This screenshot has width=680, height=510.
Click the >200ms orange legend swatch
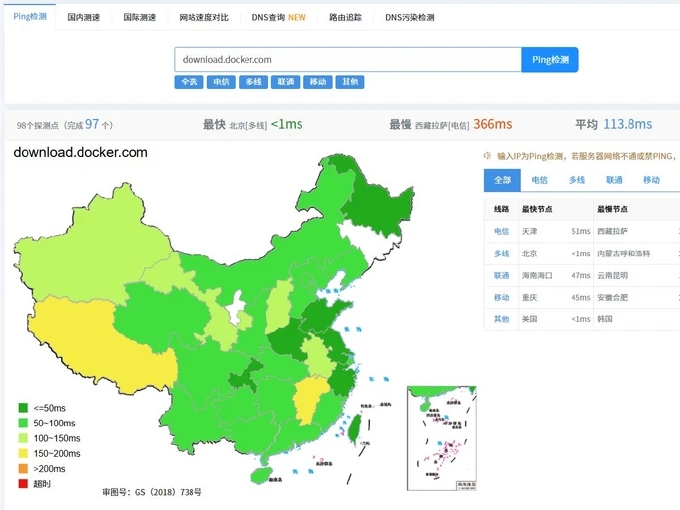[23, 469]
